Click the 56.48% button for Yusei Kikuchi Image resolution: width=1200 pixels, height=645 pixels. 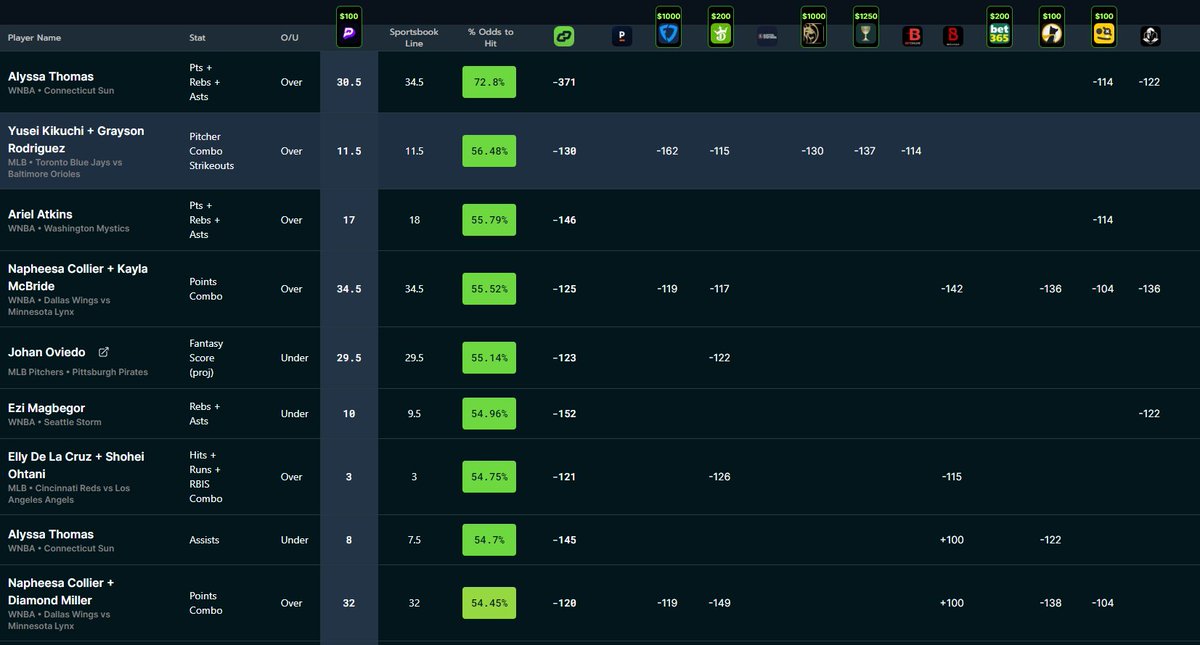pos(488,150)
